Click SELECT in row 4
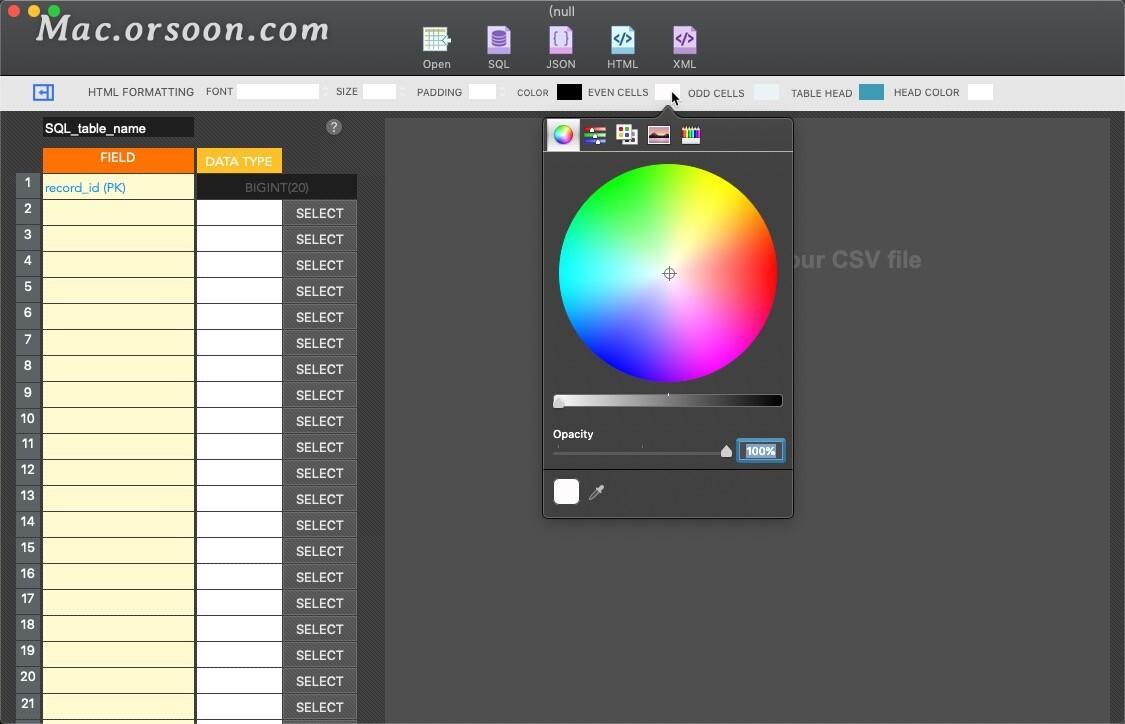Screen dimensions: 1125x724 (x=319, y=265)
